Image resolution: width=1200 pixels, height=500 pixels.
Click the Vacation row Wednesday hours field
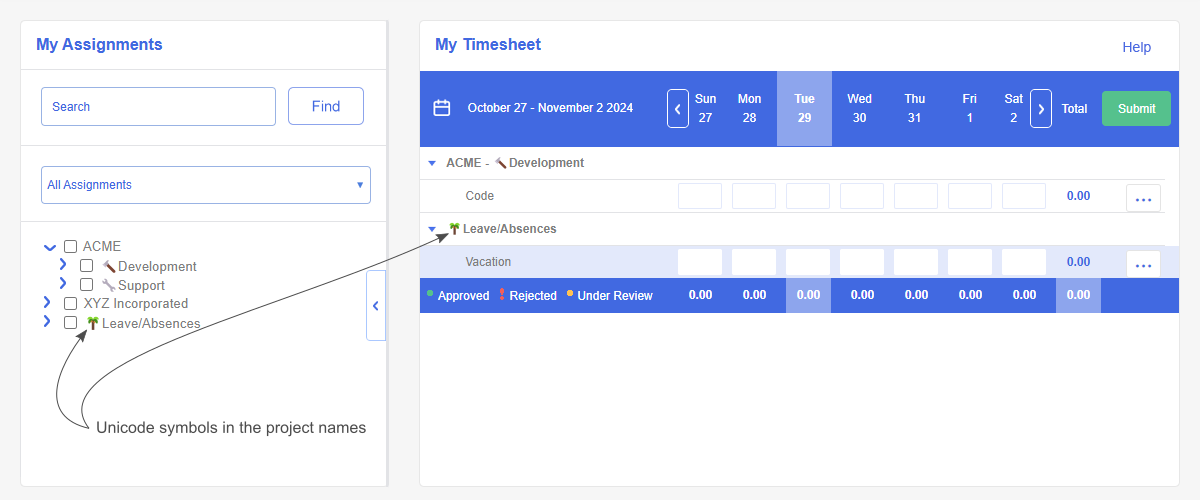[x=862, y=262]
